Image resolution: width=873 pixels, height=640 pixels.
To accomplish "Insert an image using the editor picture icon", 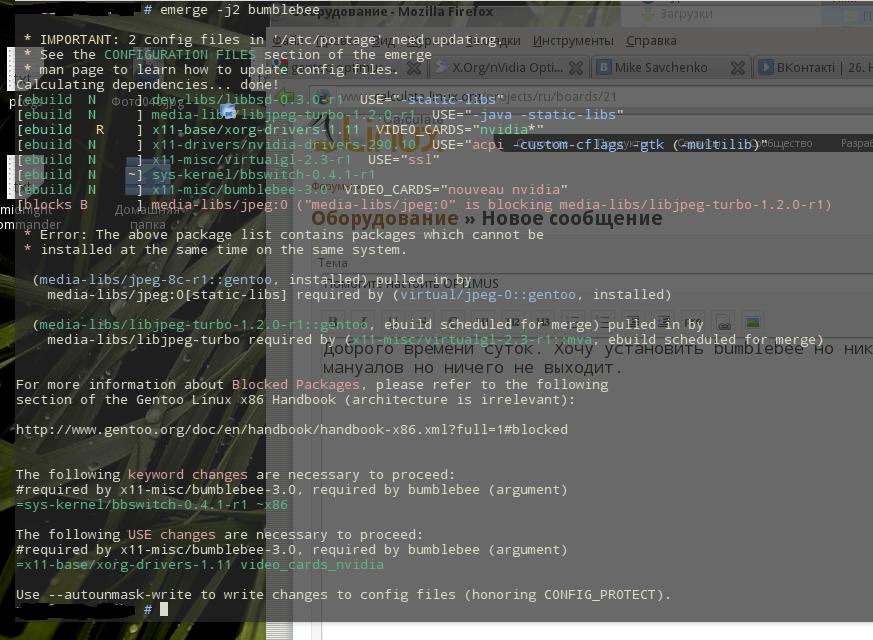I will coord(753,322).
